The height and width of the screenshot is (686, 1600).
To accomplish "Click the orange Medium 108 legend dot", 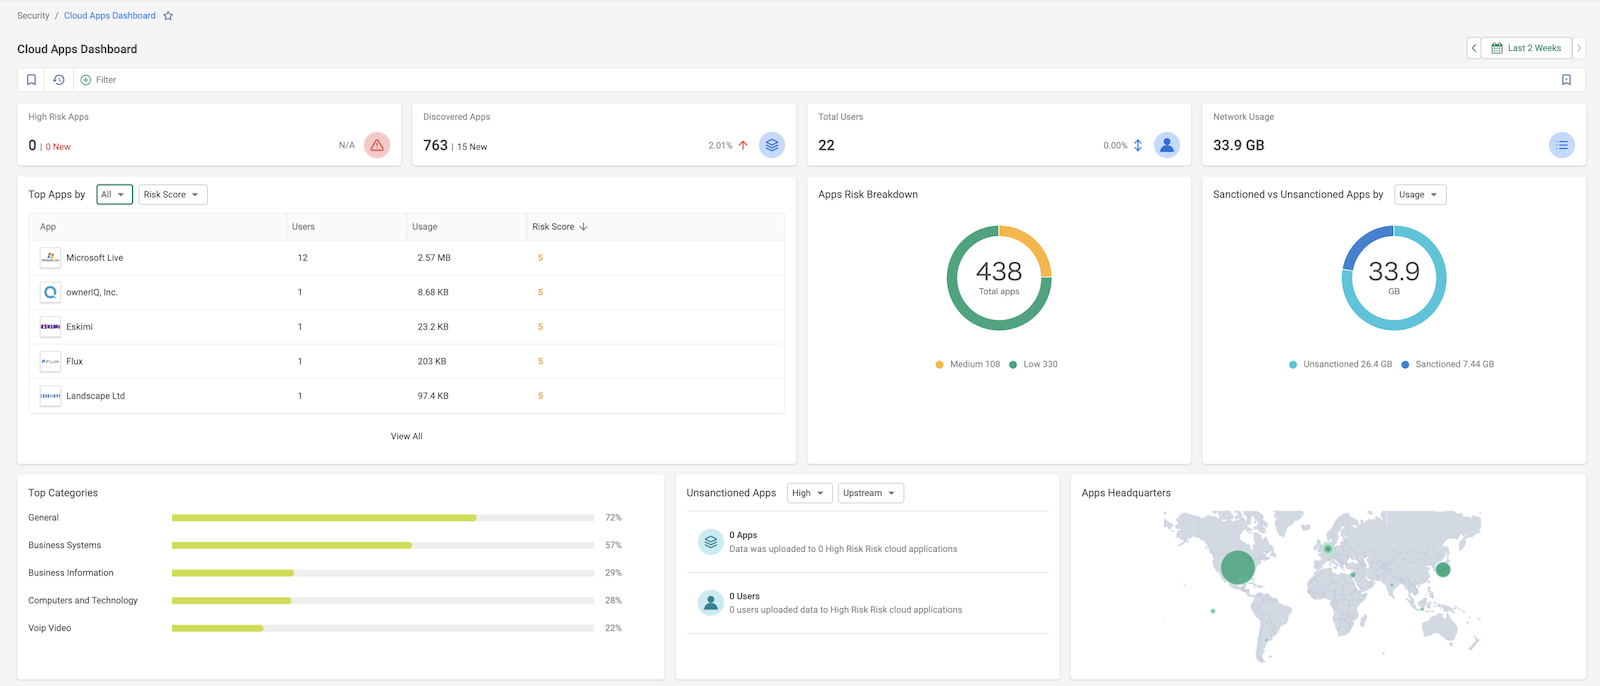I will 939,365.
